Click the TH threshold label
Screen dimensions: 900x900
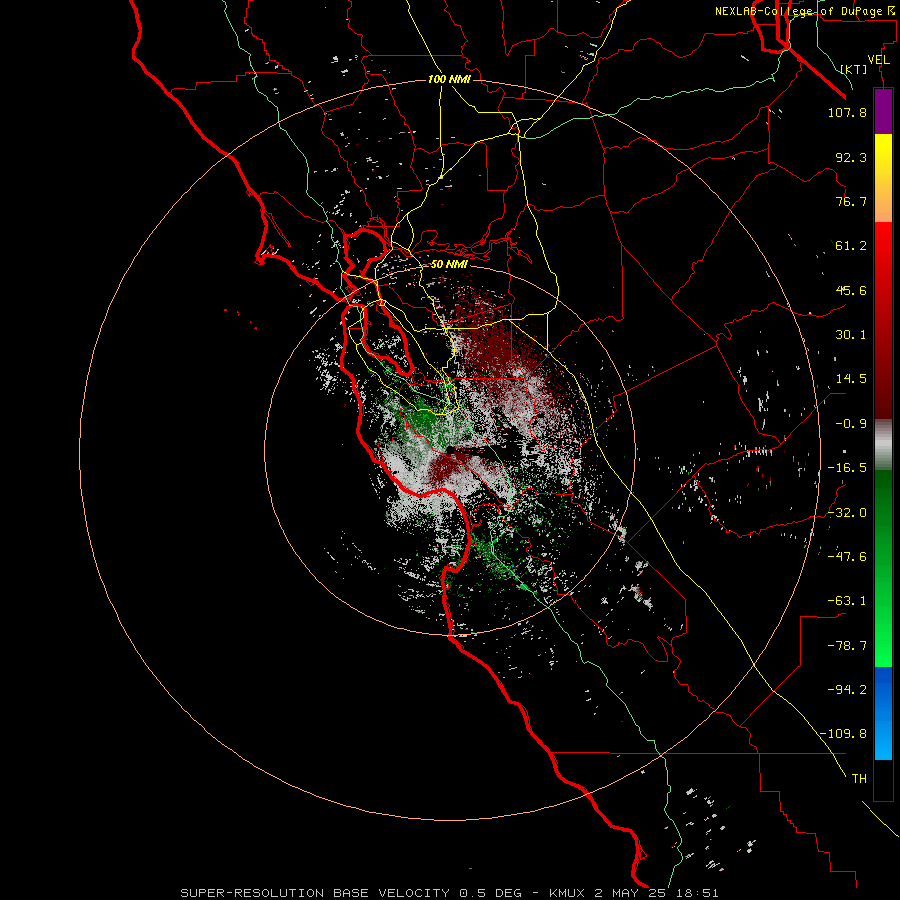[x=859, y=779]
